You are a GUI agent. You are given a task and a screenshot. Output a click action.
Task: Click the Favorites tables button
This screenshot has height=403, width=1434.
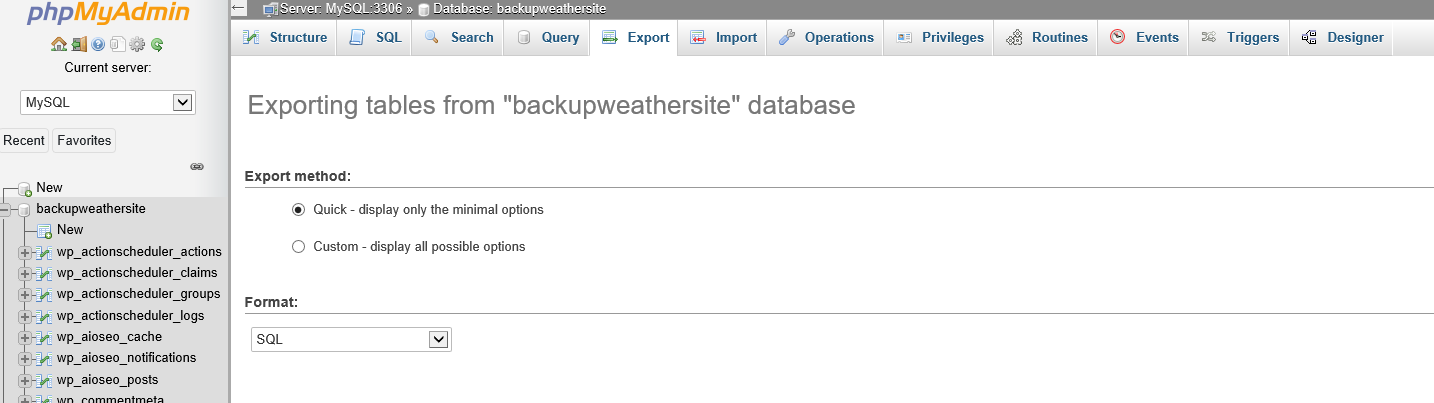pyautogui.click(x=84, y=141)
